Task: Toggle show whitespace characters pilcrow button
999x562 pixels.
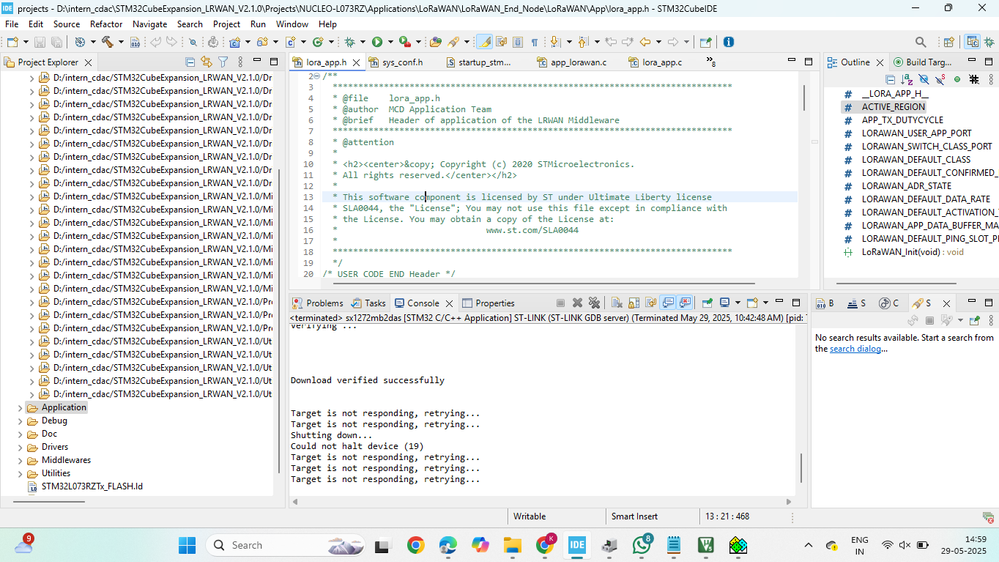Action: [534, 42]
